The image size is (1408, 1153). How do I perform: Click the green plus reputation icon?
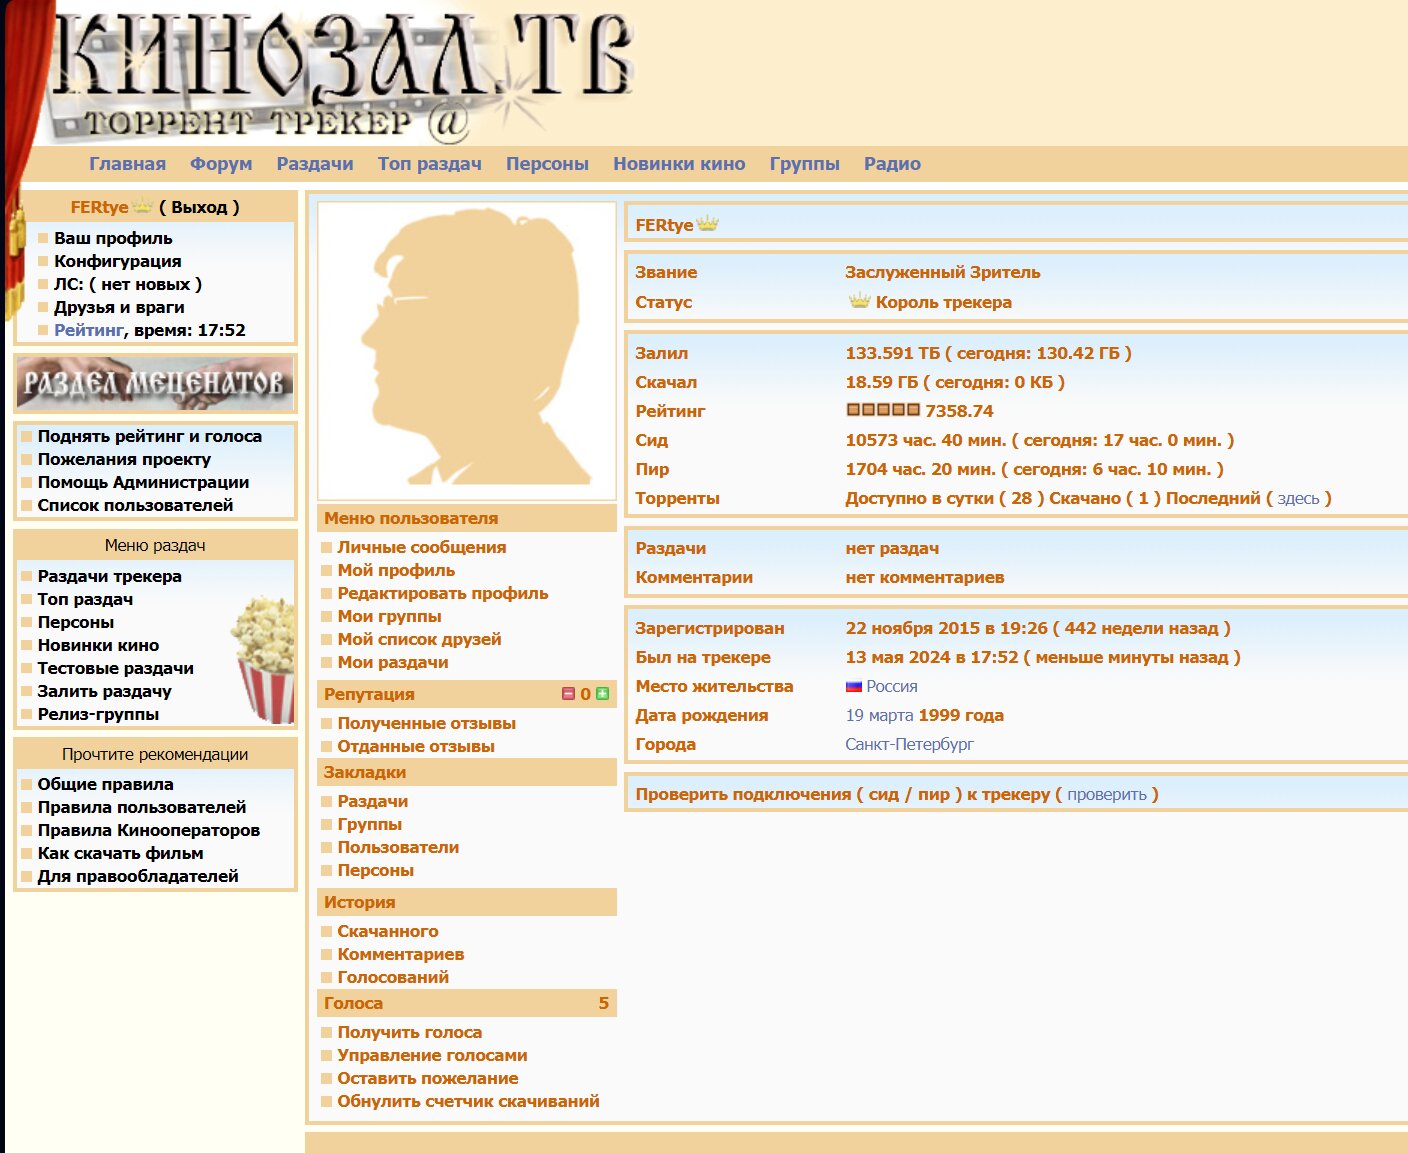coord(602,694)
